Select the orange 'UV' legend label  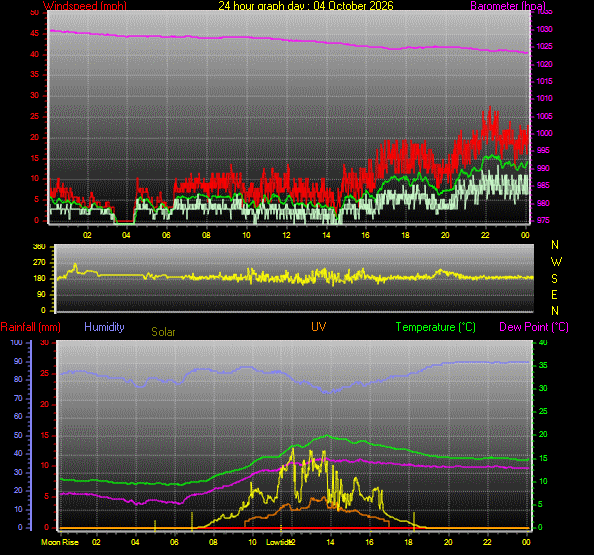[319, 327]
